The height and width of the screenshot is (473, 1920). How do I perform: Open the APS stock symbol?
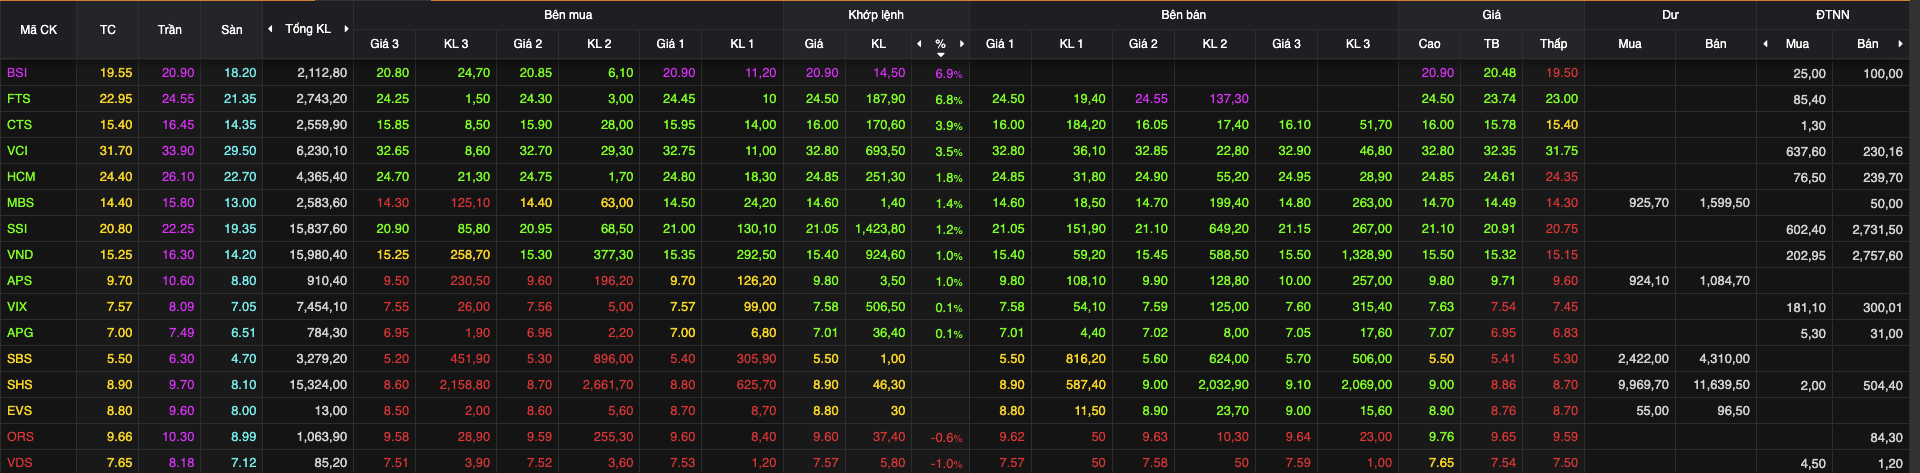coord(19,281)
